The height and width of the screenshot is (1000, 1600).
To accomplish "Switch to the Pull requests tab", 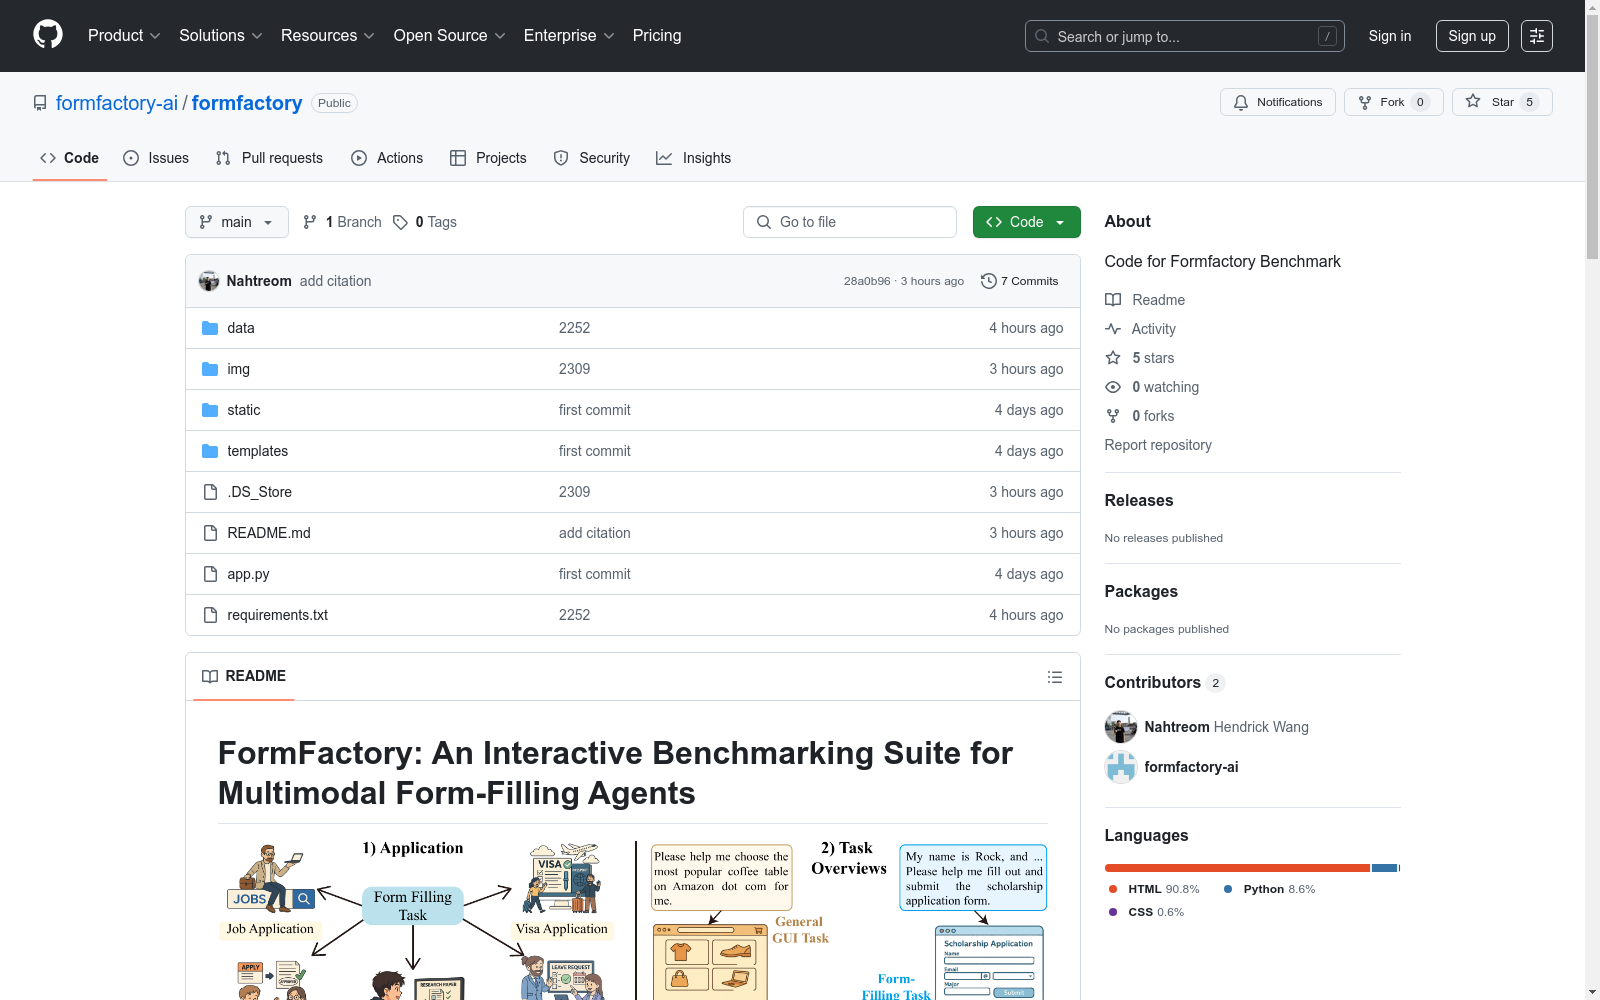I will coord(269,158).
